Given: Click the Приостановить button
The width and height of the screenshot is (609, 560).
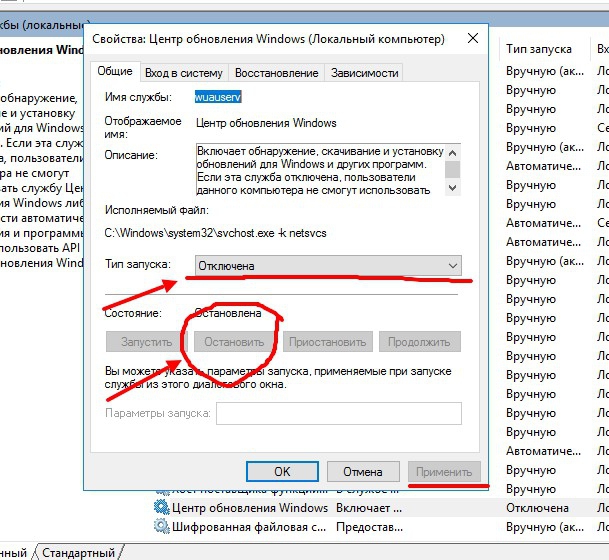Looking at the screenshot, I should 327,342.
